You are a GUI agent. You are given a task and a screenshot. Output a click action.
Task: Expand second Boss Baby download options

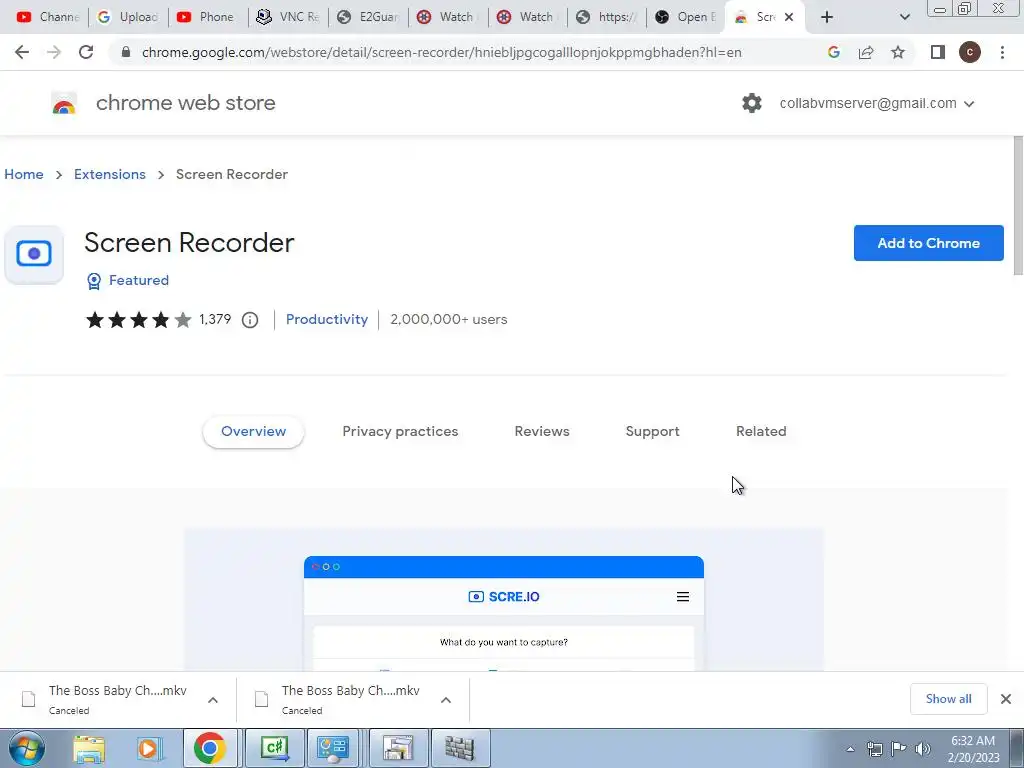click(446, 700)
